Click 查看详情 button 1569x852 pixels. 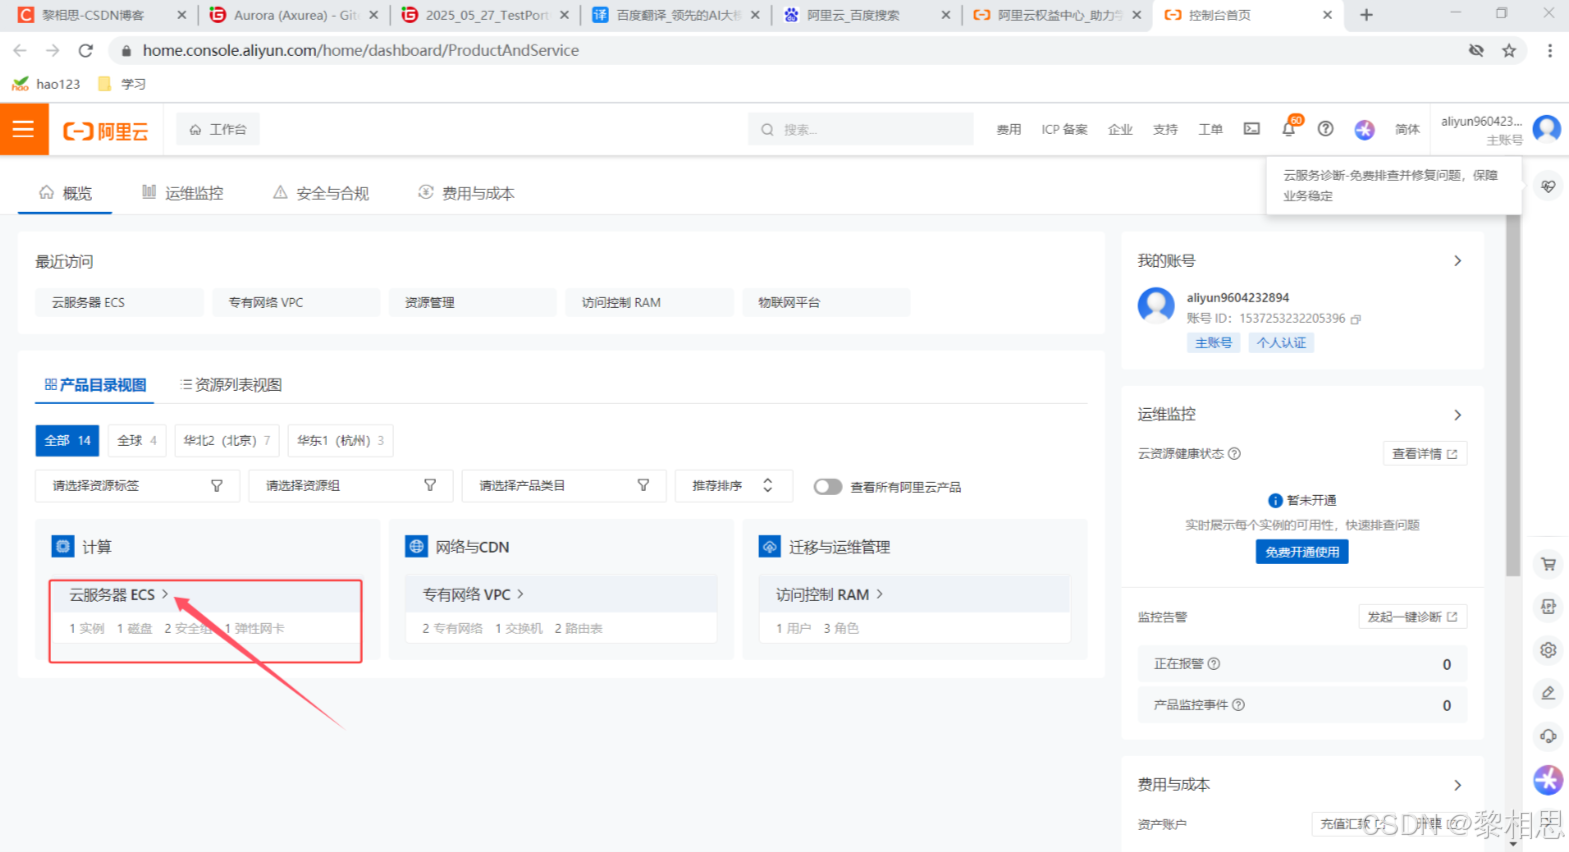[x=1425, y=454]
